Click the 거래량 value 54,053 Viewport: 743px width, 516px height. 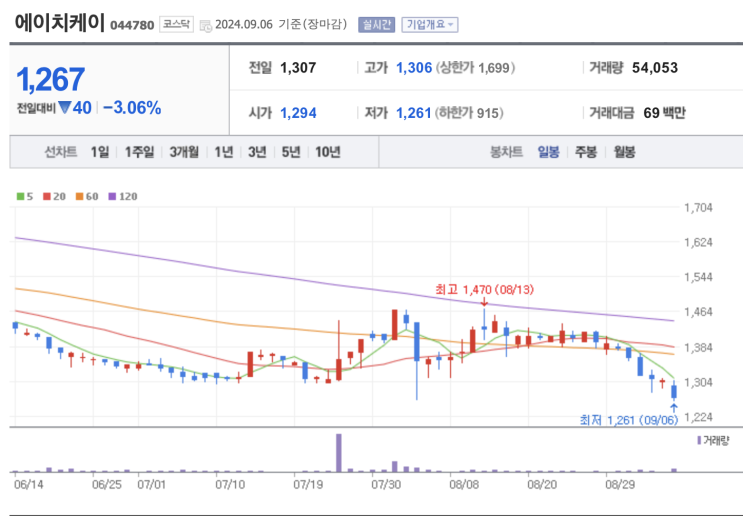(x=655, y=68)
